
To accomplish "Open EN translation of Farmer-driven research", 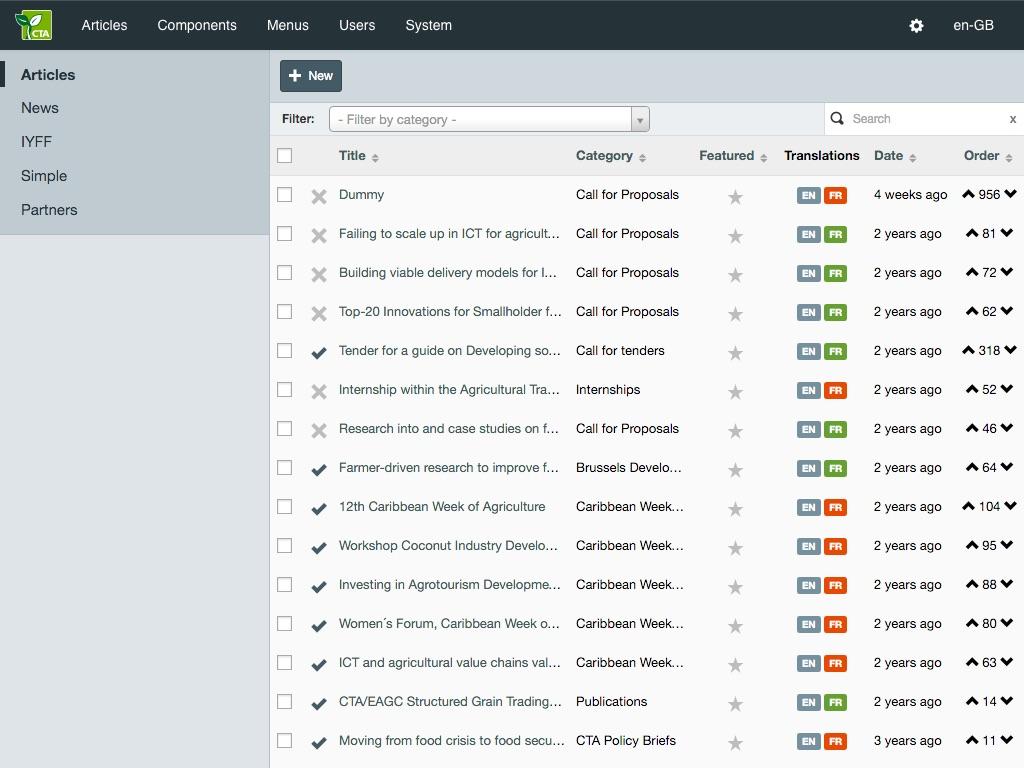I will [808, 468].
